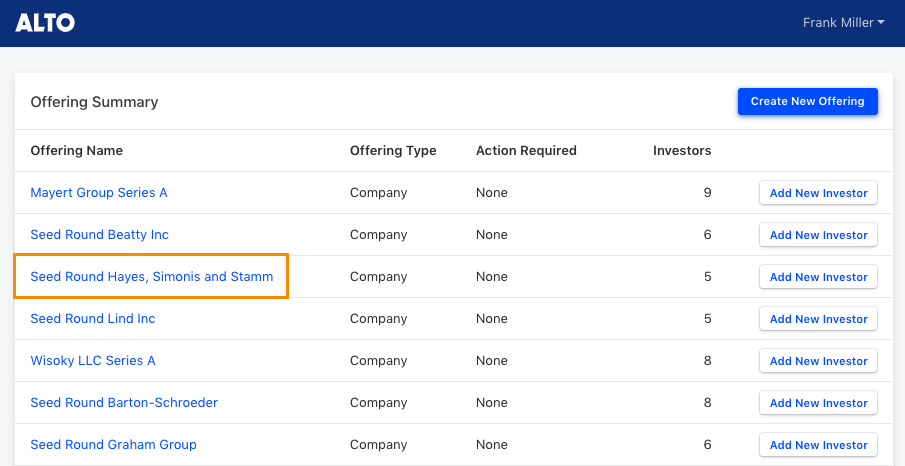905x466 pixels.
Task: Add New Investor to Seed Round Barton-Schroeder
Action: (x=818, y=403)
